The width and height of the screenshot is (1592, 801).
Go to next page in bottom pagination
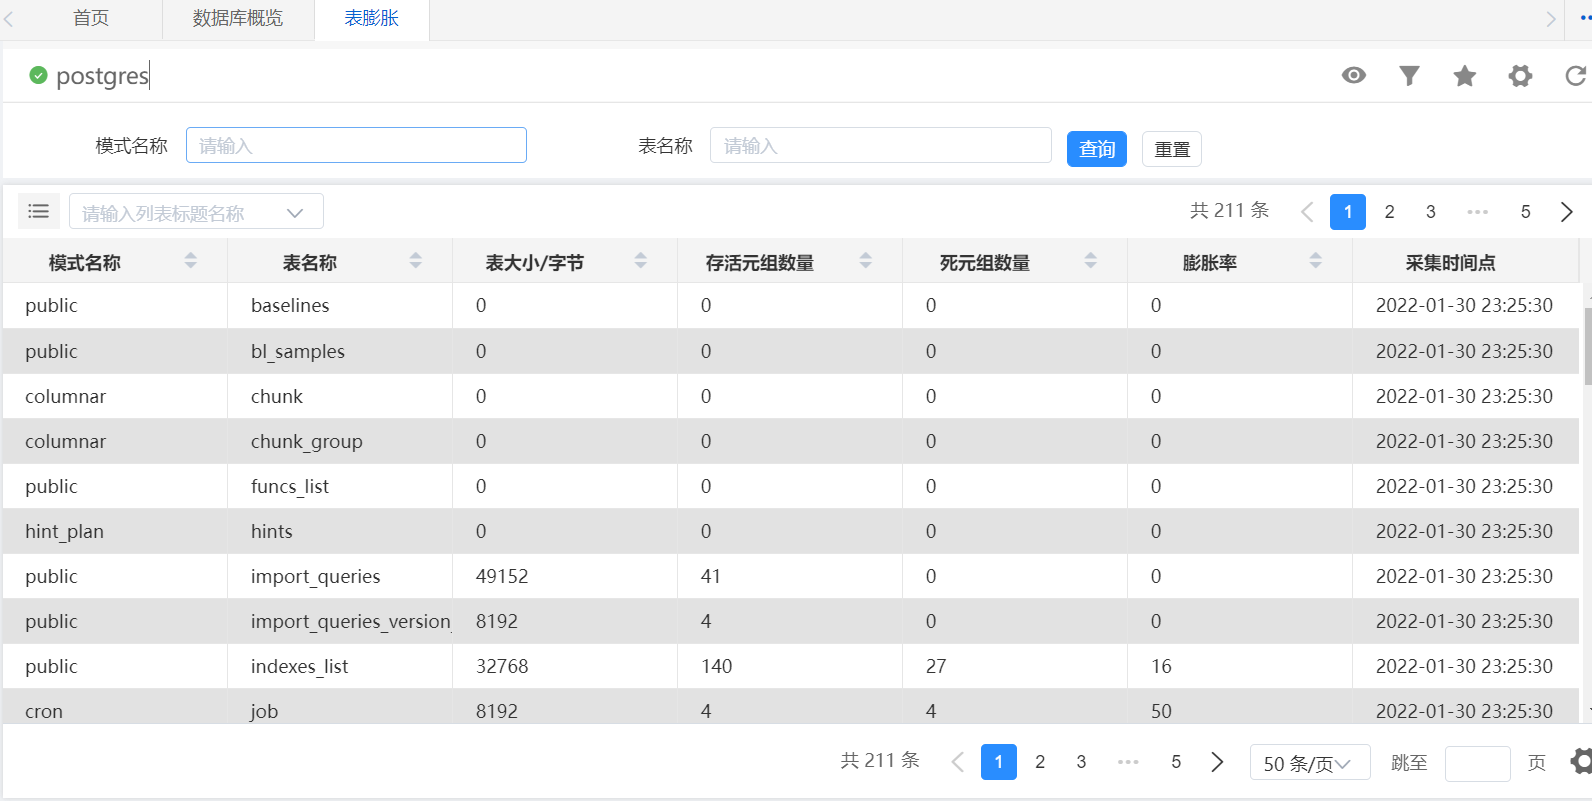click(1217, 762)
